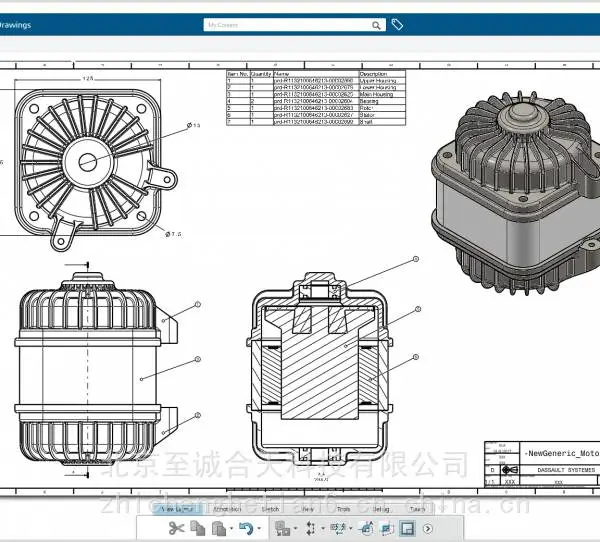Screen dimensions: 600x542
Task: Click the Ø13 diameter dimension label
Action: [194, 125]
